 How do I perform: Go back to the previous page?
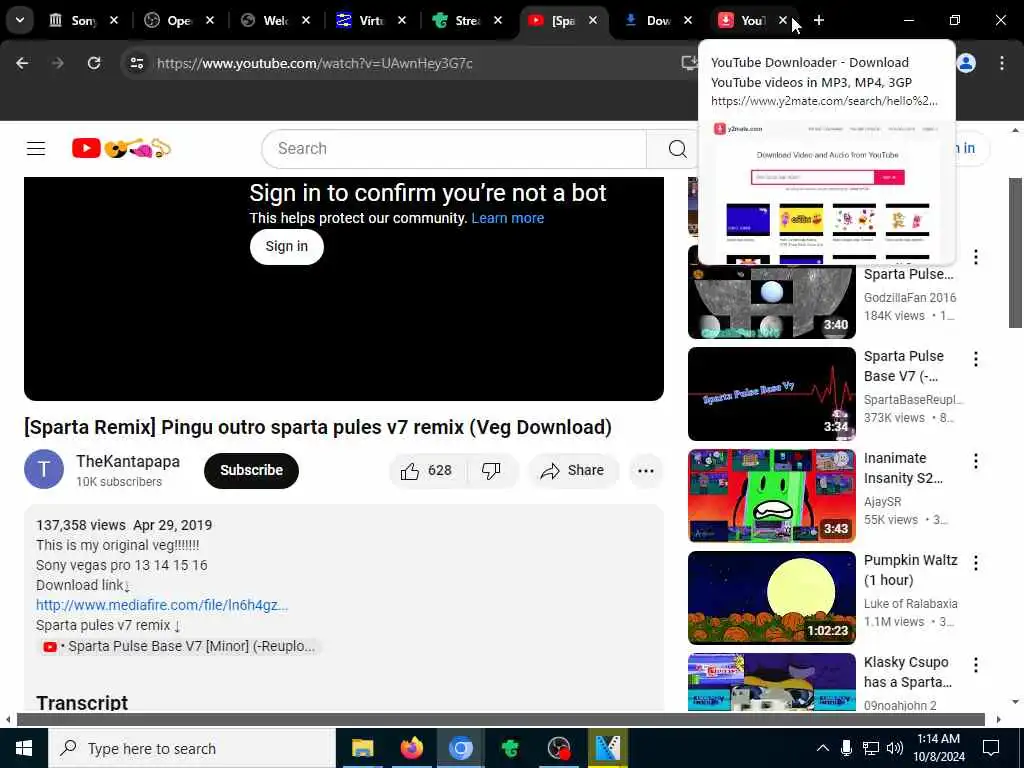tap(22, 63)
